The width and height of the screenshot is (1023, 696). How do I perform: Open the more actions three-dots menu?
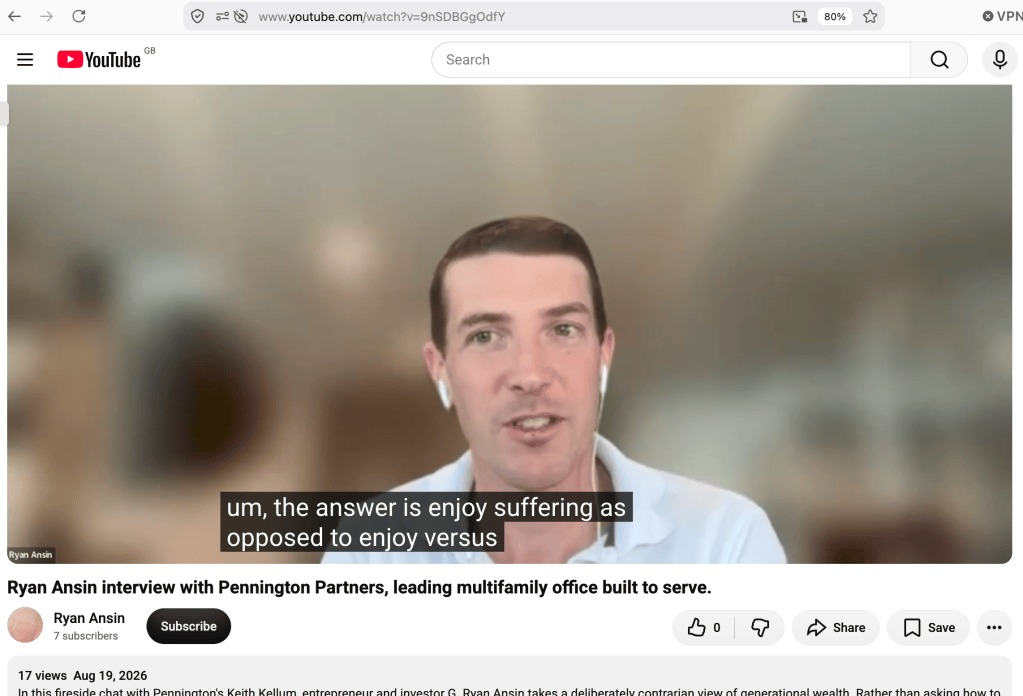[994, 628]
